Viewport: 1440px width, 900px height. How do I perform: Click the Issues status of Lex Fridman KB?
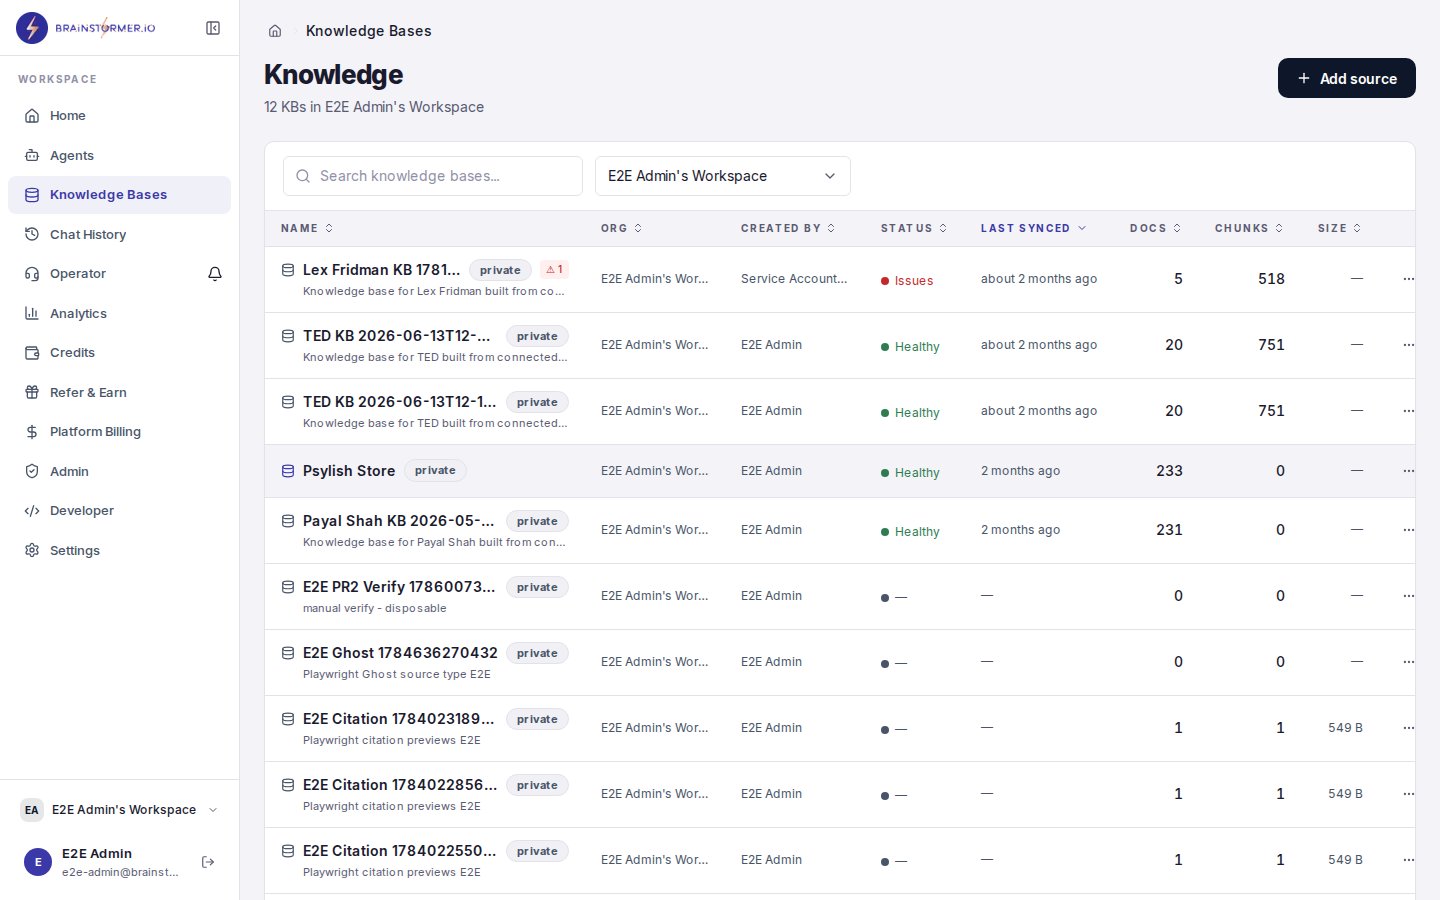(x=907, y=281)
